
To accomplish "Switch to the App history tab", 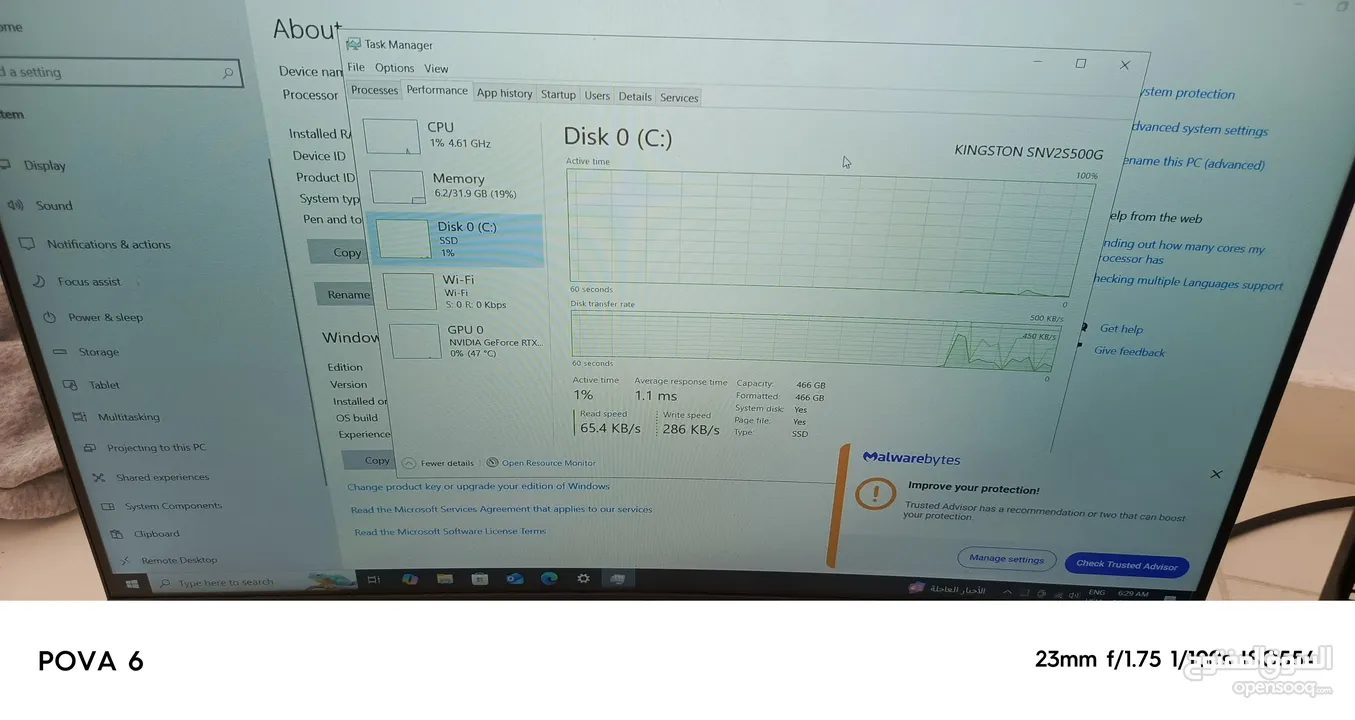I will point(504,93).
